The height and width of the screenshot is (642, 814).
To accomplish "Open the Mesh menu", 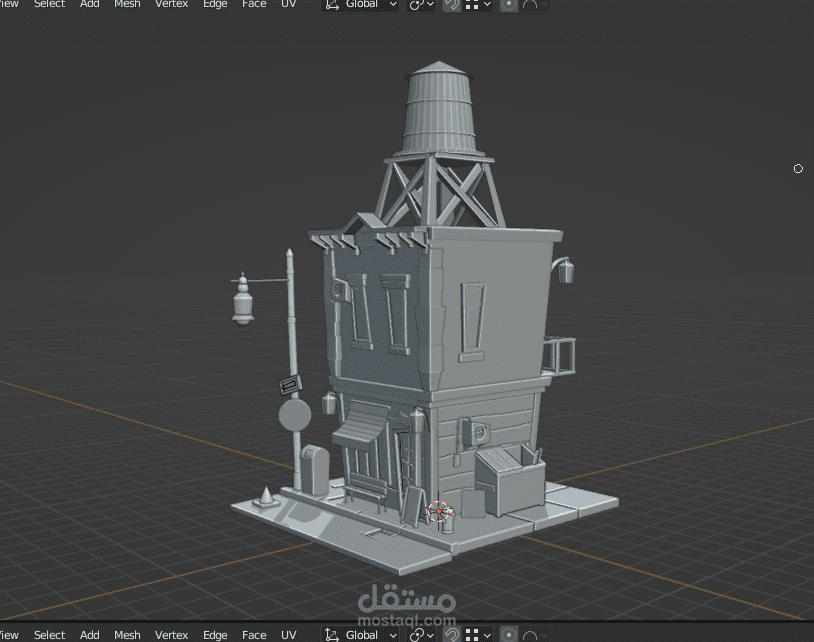I will click(x=127, y=5).
